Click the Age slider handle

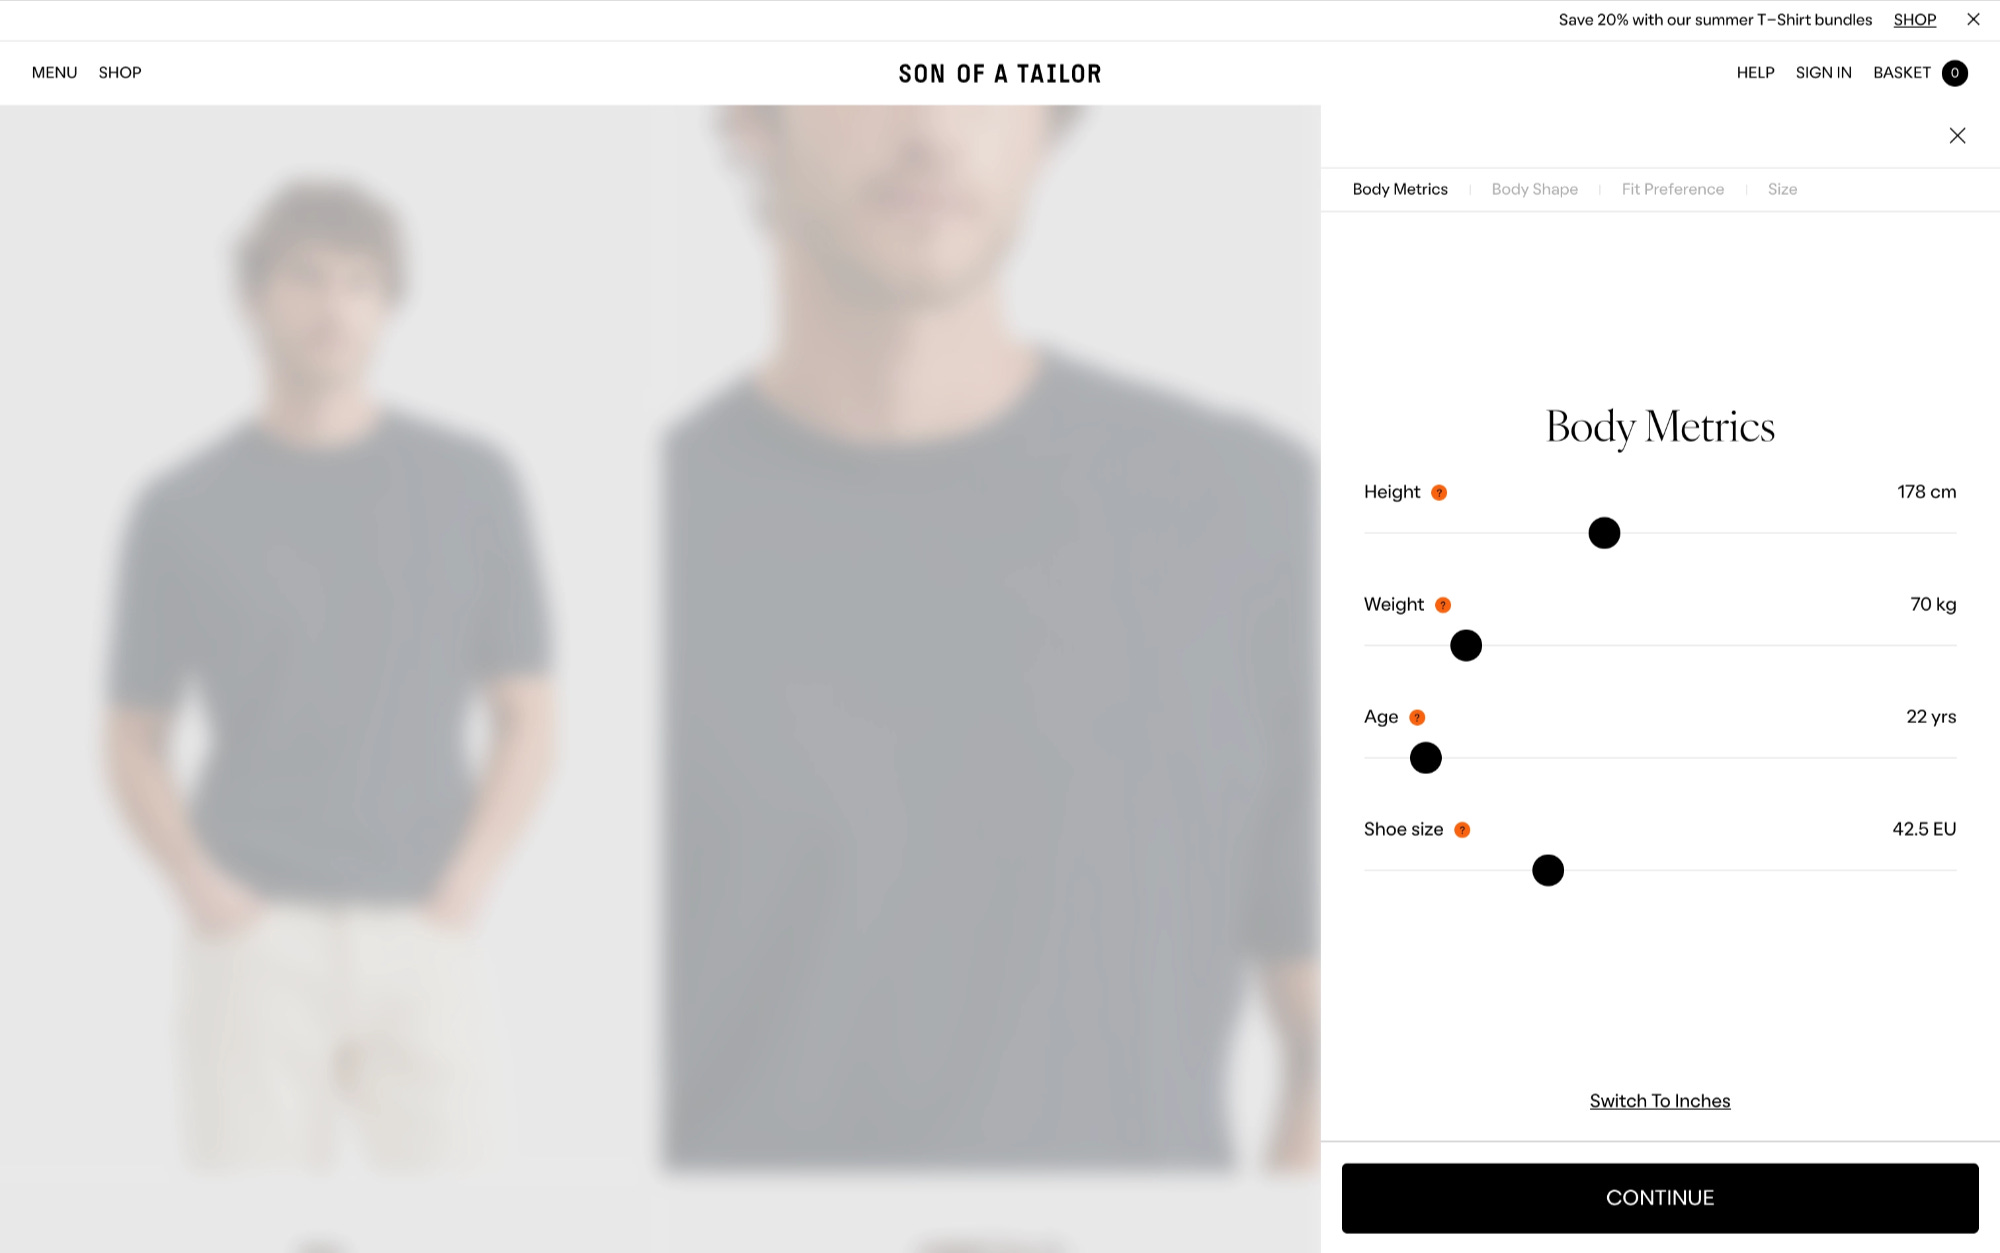(1426, 758)
